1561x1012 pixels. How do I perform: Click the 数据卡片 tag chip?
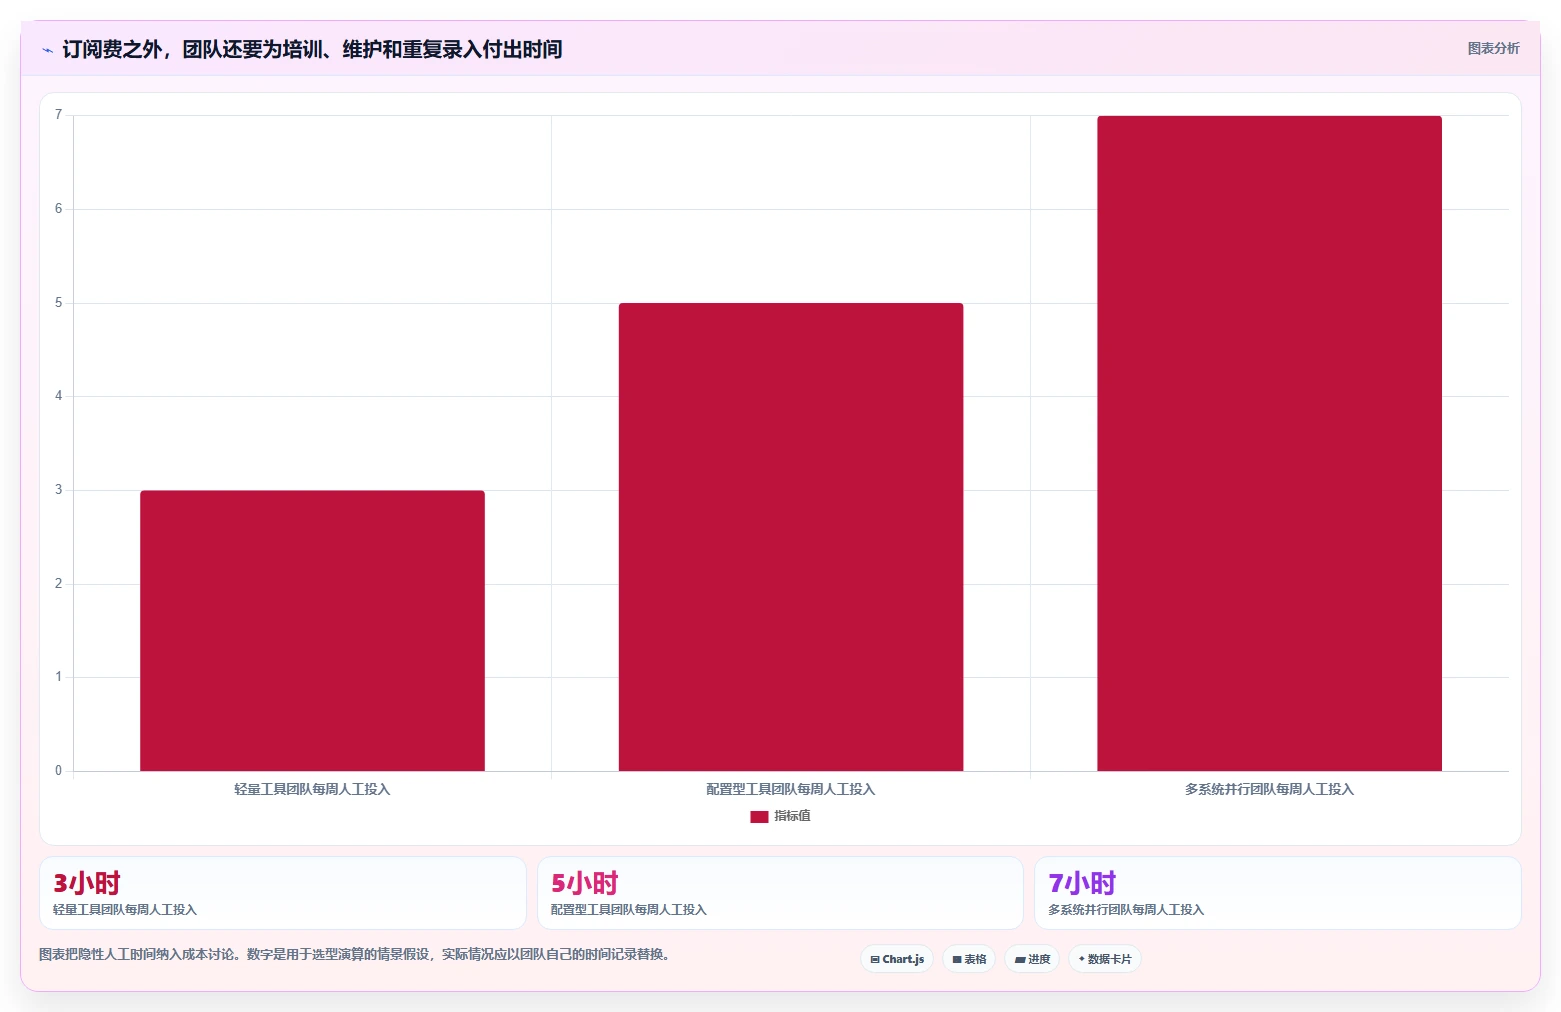tap(1105, 959)
